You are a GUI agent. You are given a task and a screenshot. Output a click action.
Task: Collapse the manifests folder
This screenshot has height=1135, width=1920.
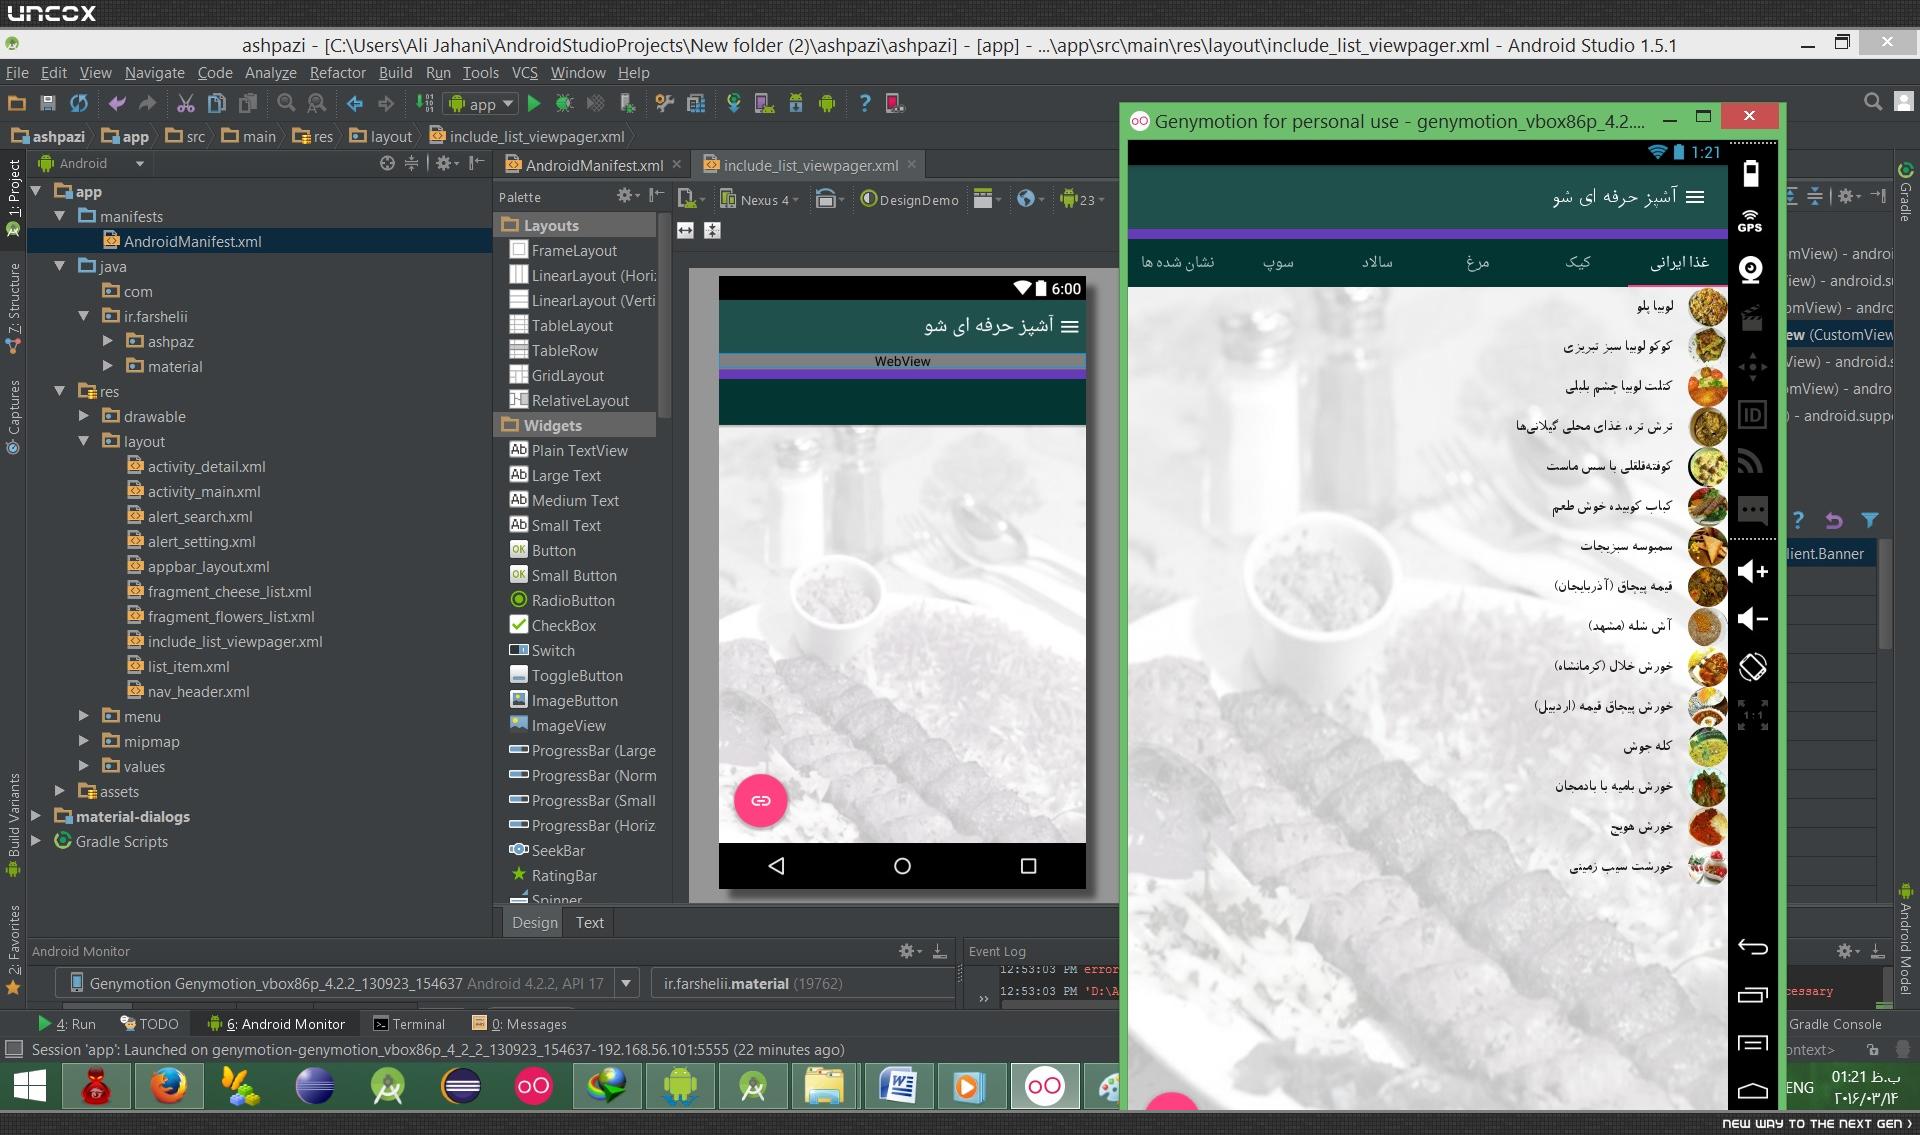tap(60, 215)
